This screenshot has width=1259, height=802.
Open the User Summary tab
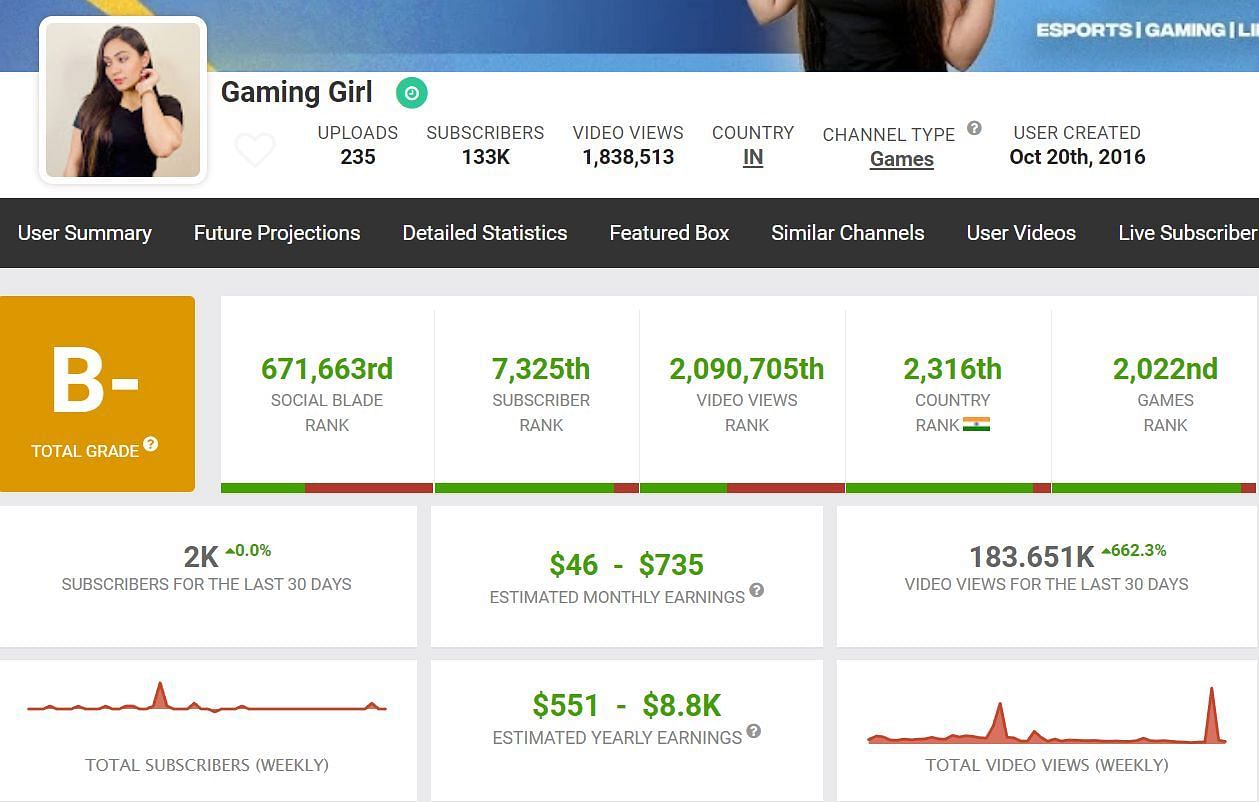tap(85, 233)
